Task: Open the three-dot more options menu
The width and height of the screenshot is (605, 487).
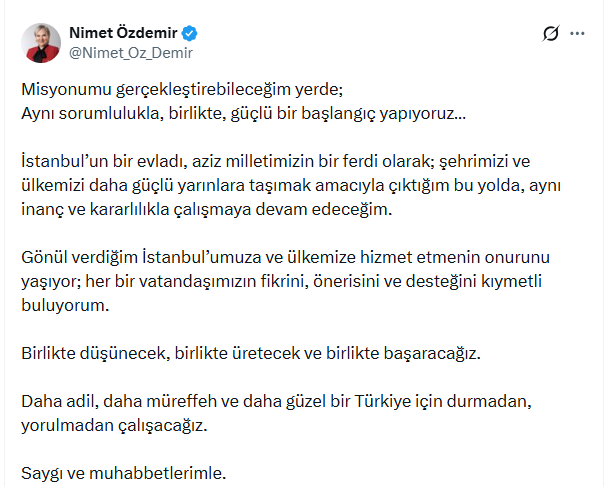Action: (577, 34)
